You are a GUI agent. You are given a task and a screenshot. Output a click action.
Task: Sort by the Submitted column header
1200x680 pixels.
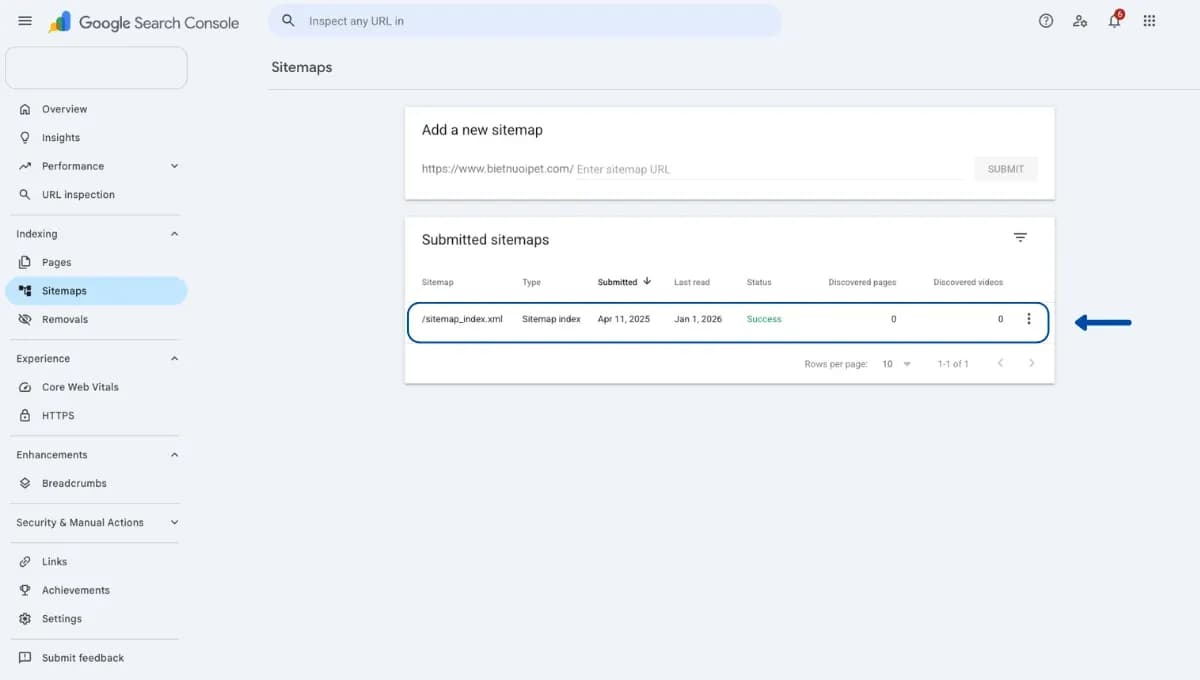(x=617, y=282)
